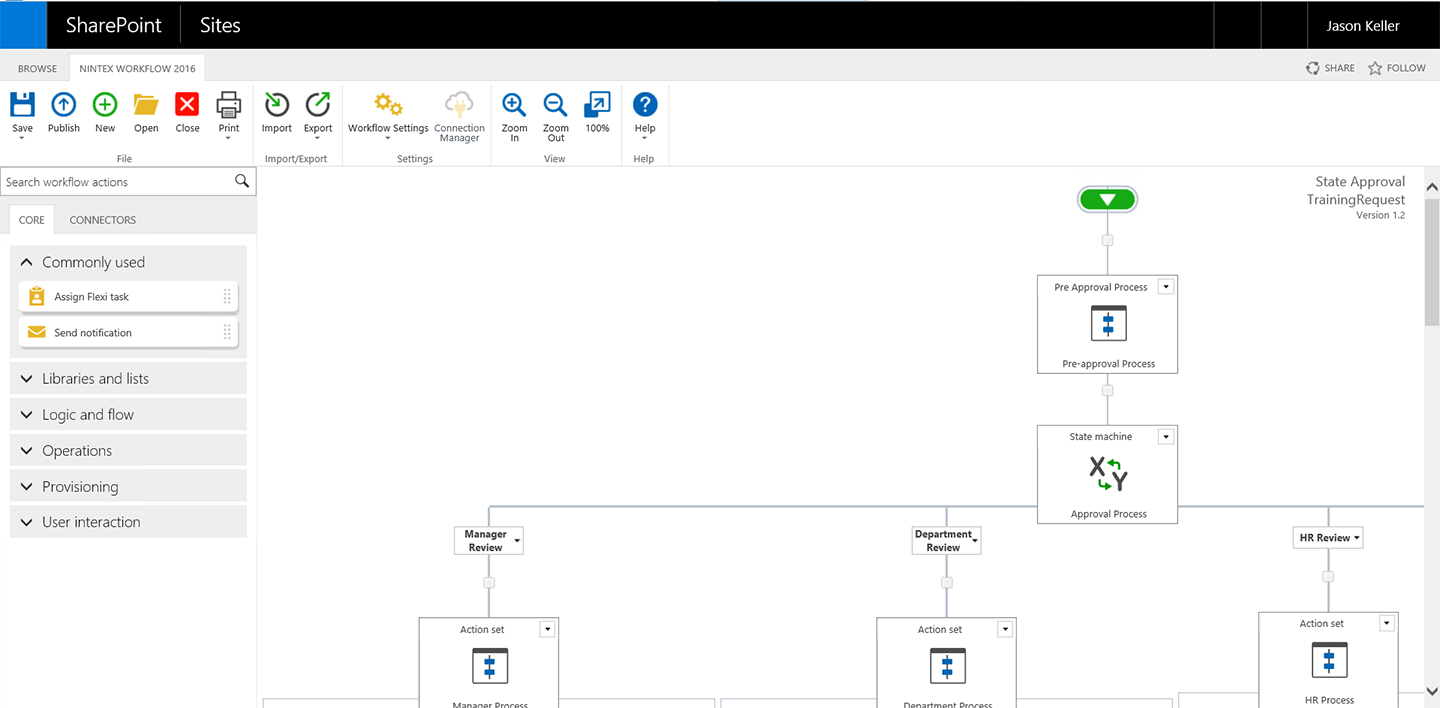Viewport: 1440px width, 708px height.
Task: Click insertion point under Department Review
Action: 947,582
